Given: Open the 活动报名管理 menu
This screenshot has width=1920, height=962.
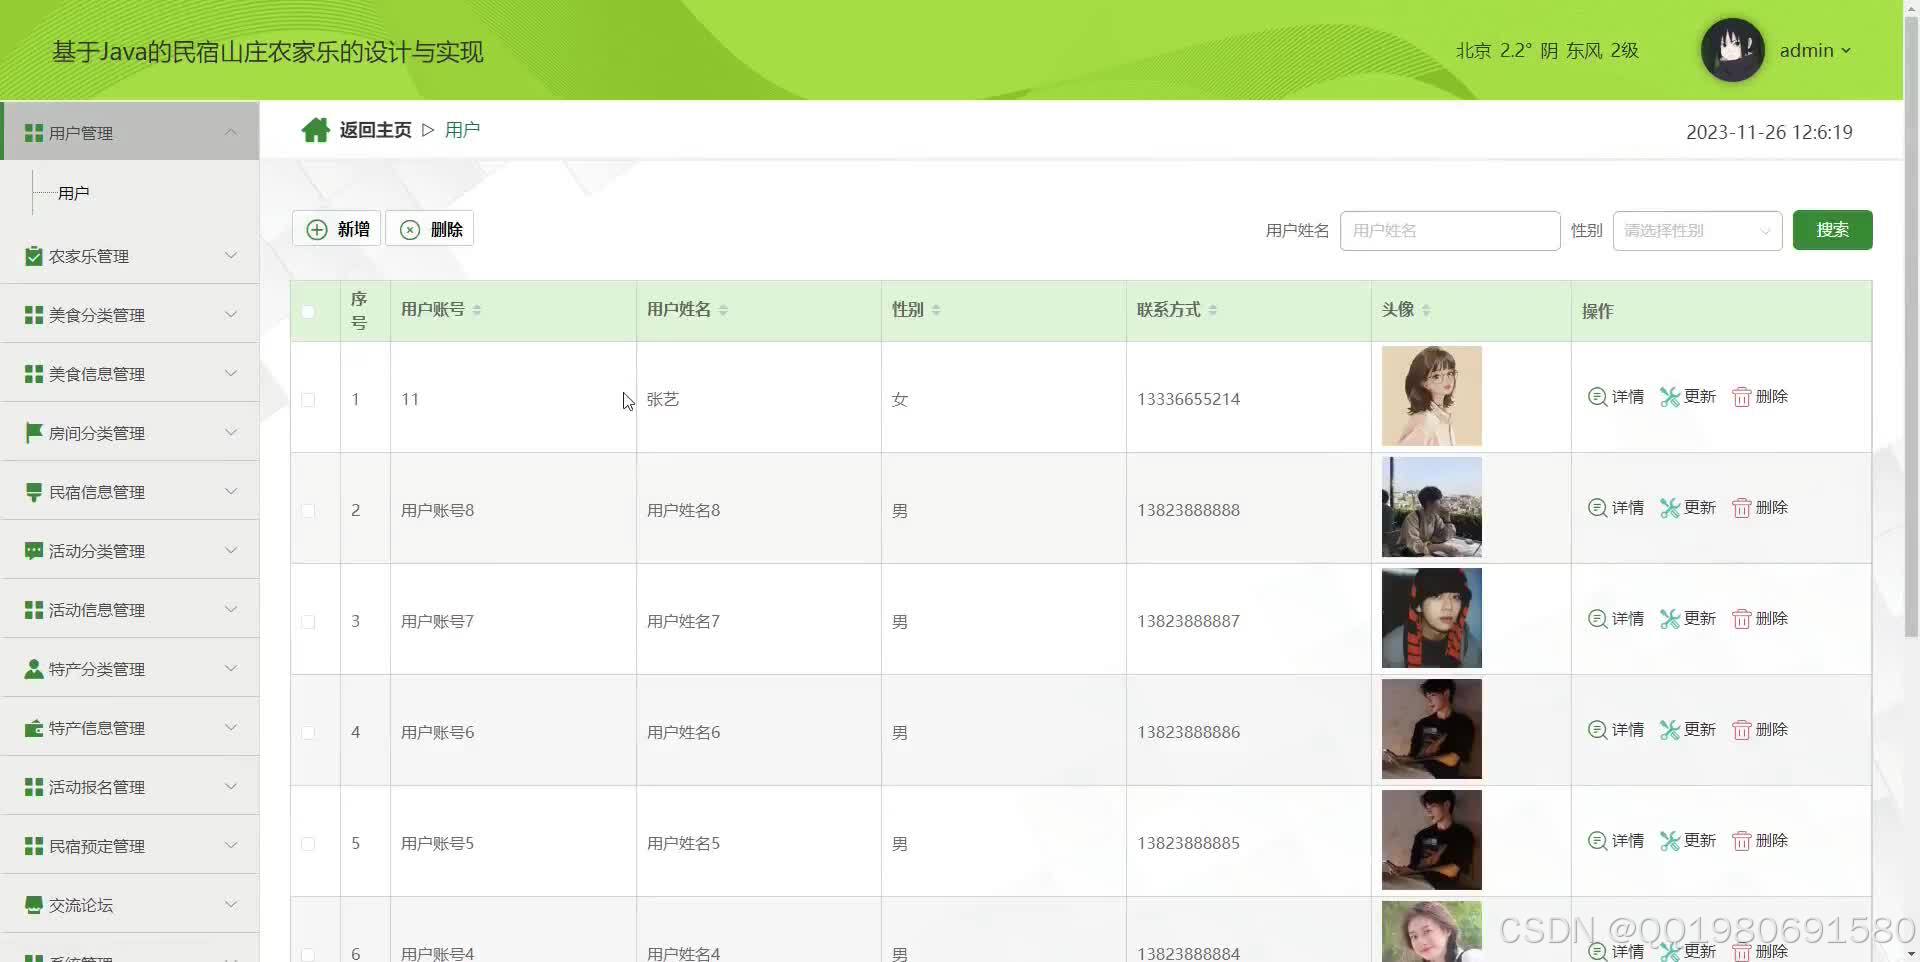Looking at the screenshot, I should tap(130, 786).
